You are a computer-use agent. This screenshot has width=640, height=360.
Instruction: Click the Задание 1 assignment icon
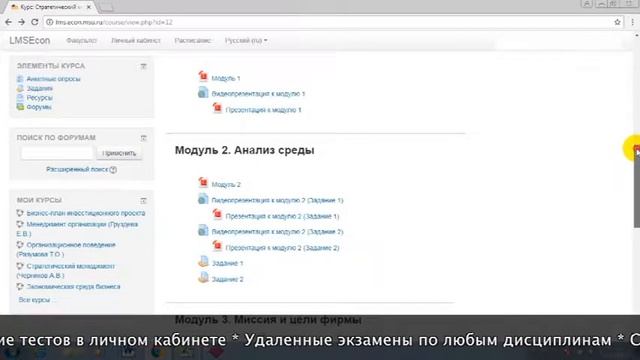click(x=203, y=262)
